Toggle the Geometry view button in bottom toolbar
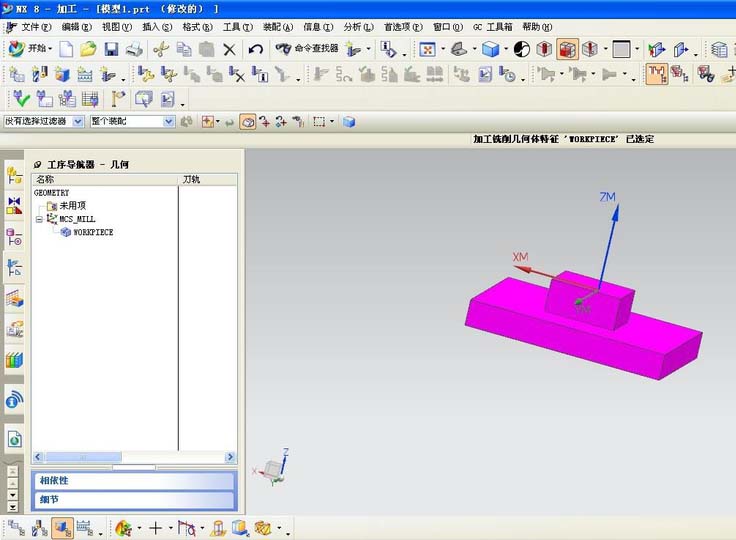 click(62, 528)
